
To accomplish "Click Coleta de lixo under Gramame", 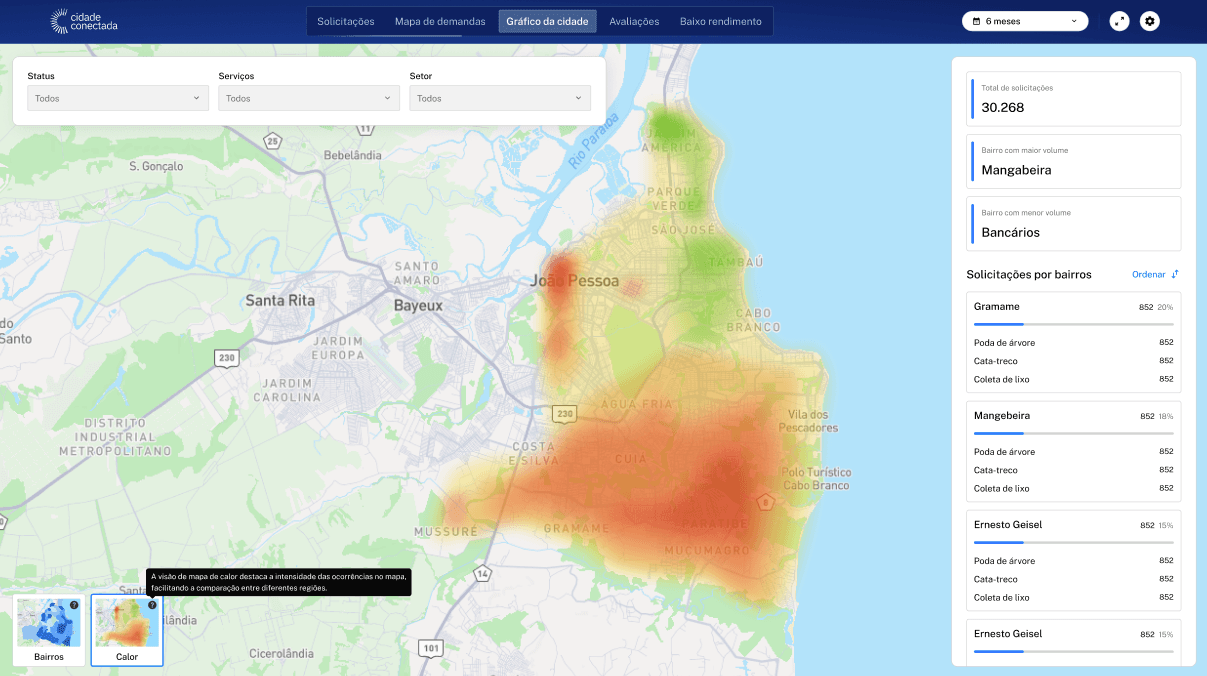I will click(x=1001, y=379).
